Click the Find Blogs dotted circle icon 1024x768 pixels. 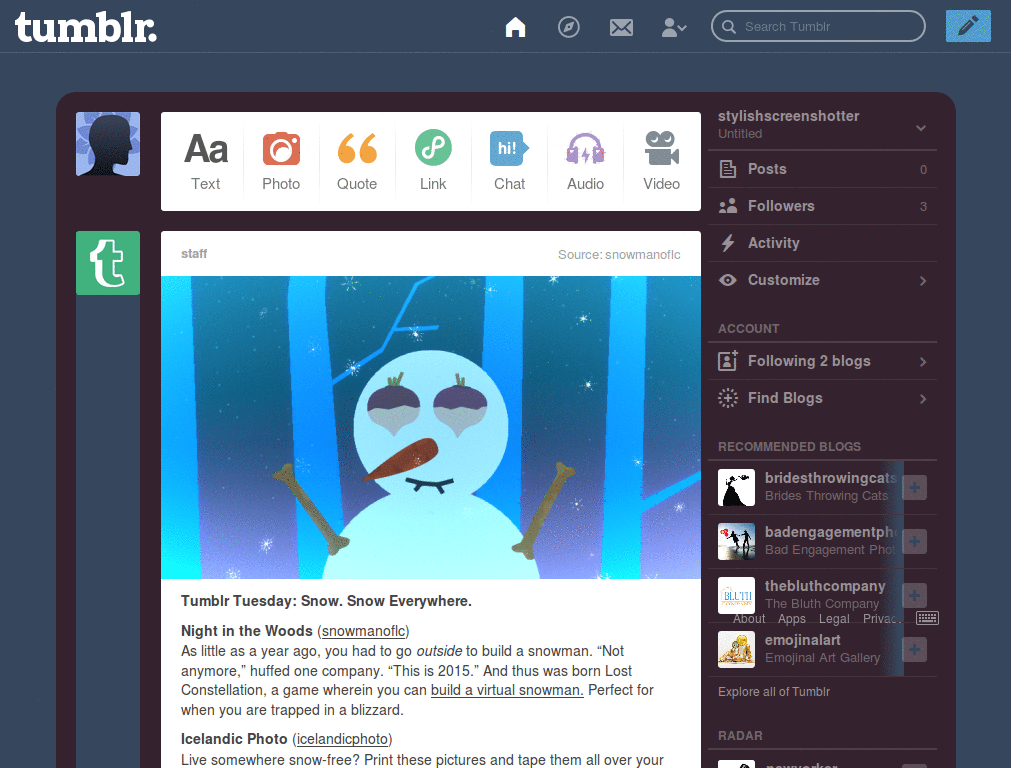[x=728, y=398]
